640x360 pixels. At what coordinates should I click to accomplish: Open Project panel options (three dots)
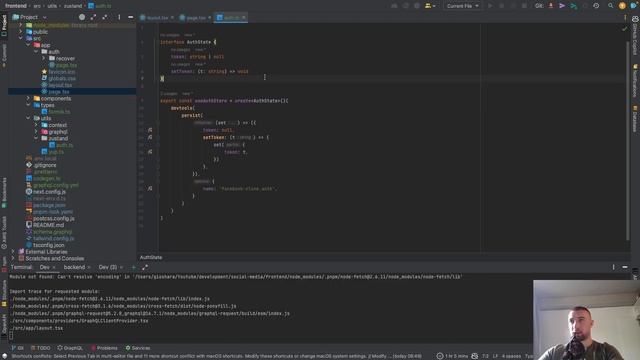[119, 17]
